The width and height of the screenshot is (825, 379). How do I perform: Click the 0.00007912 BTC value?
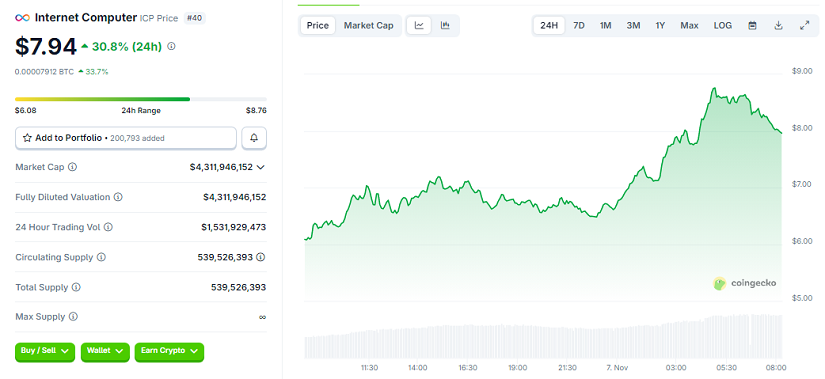point(44,72)
